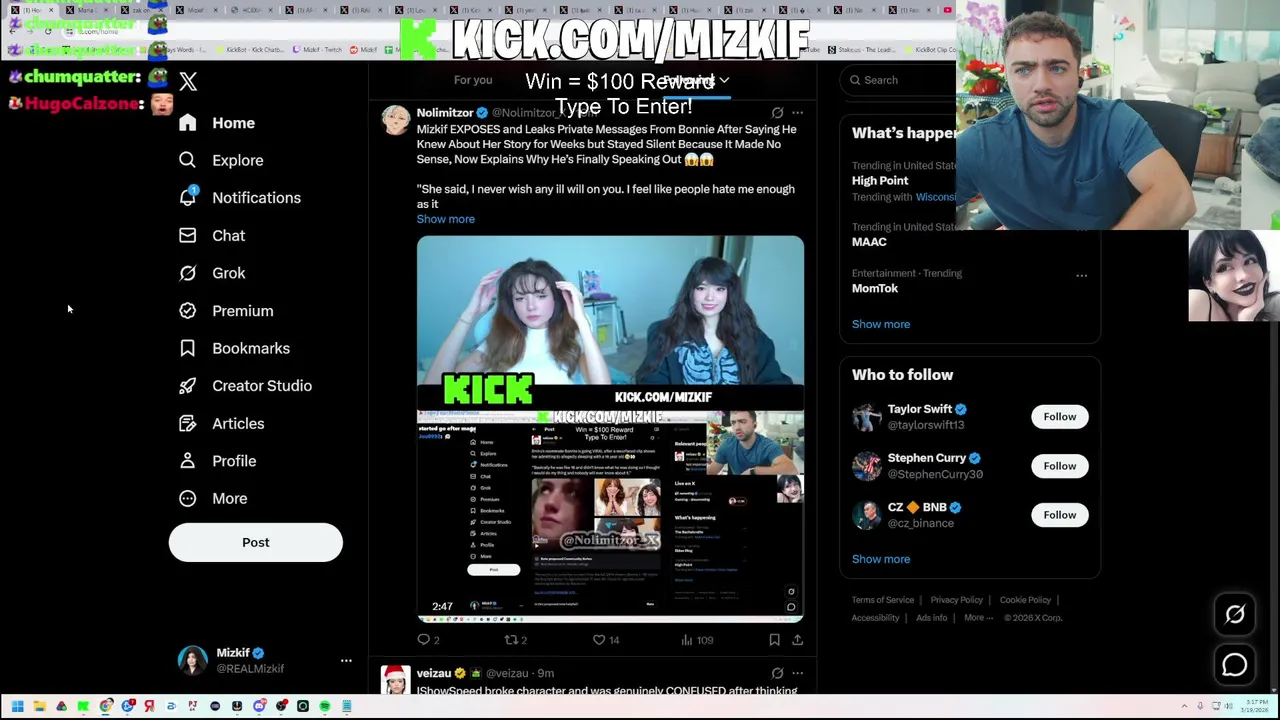The image size is (1280, 720).
Task: Click the Grok icon on veizau's post
Action: 777,673
